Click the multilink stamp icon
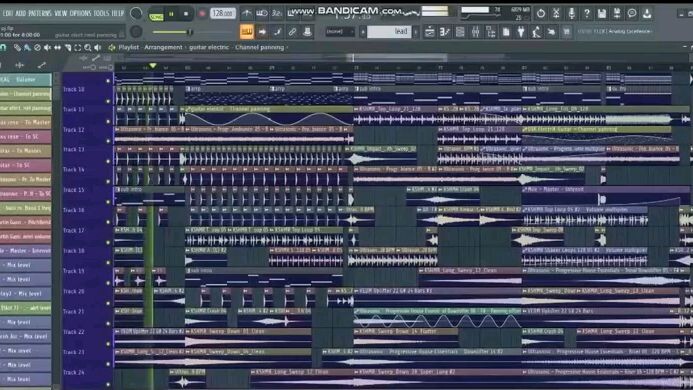The height and width of the screenshot is (390, 693). click(x=307, y=31)
